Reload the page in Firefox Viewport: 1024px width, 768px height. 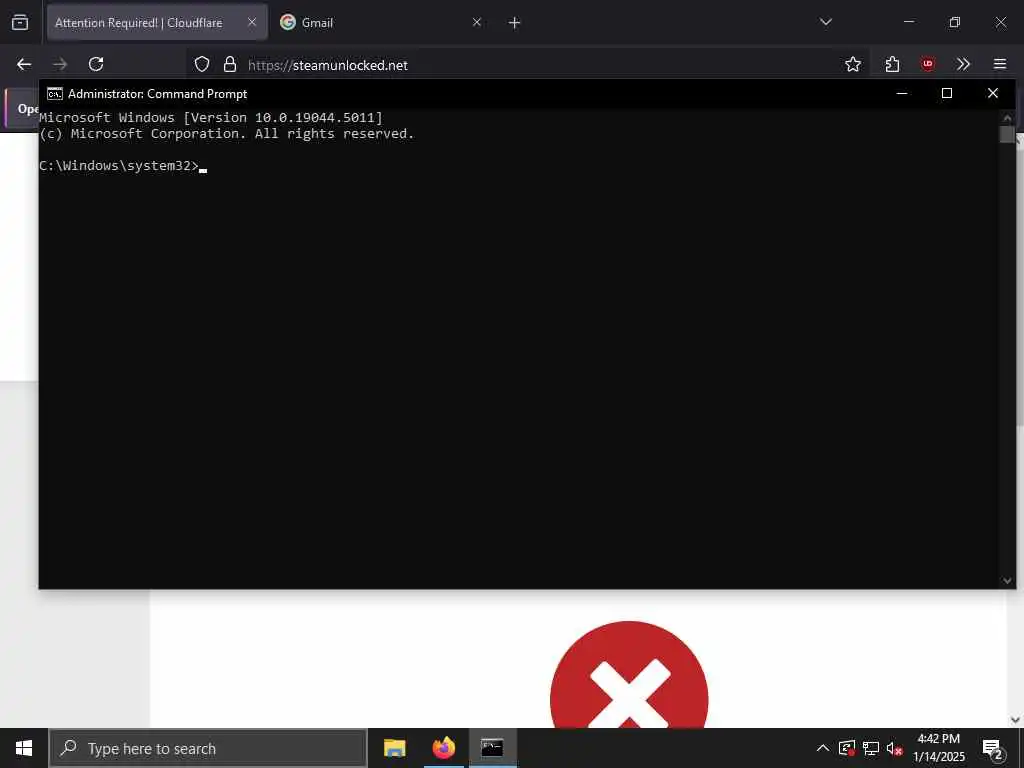[x=96, y=64]
